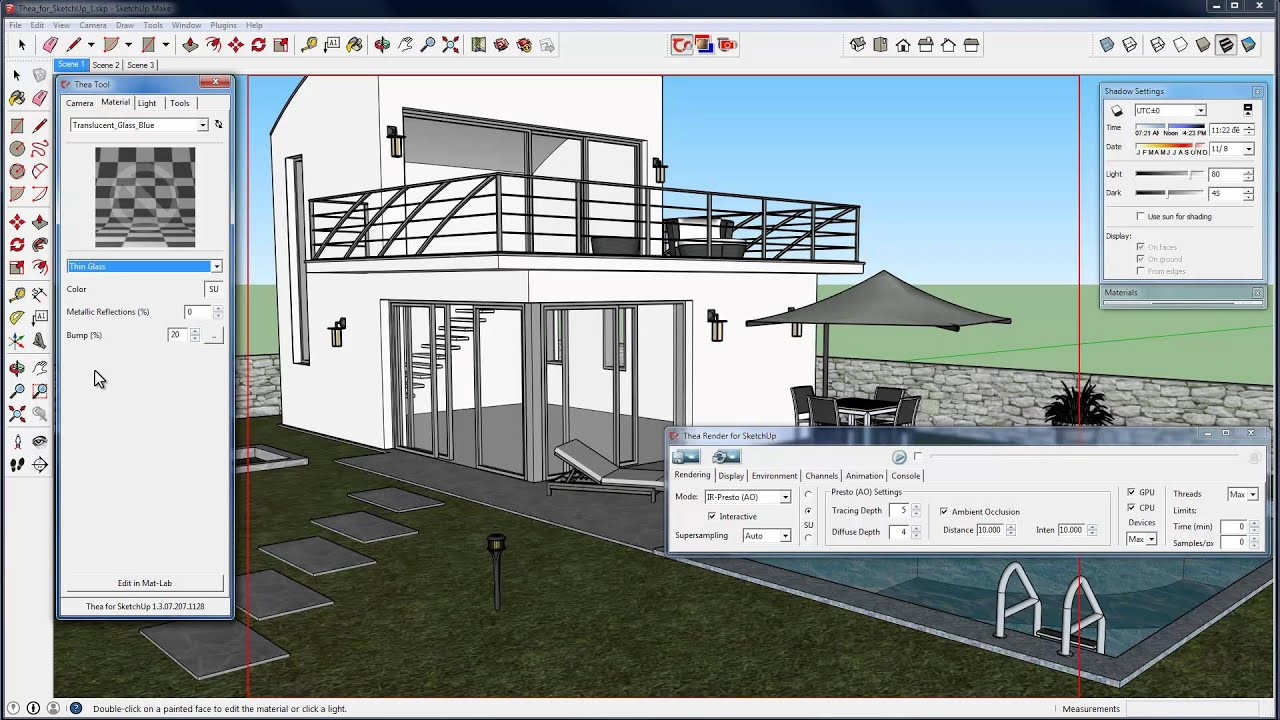Toggle the Ambient Occlusion checkbox
Viewport: 1280px width, 720px height.
(x=943, y=511)
